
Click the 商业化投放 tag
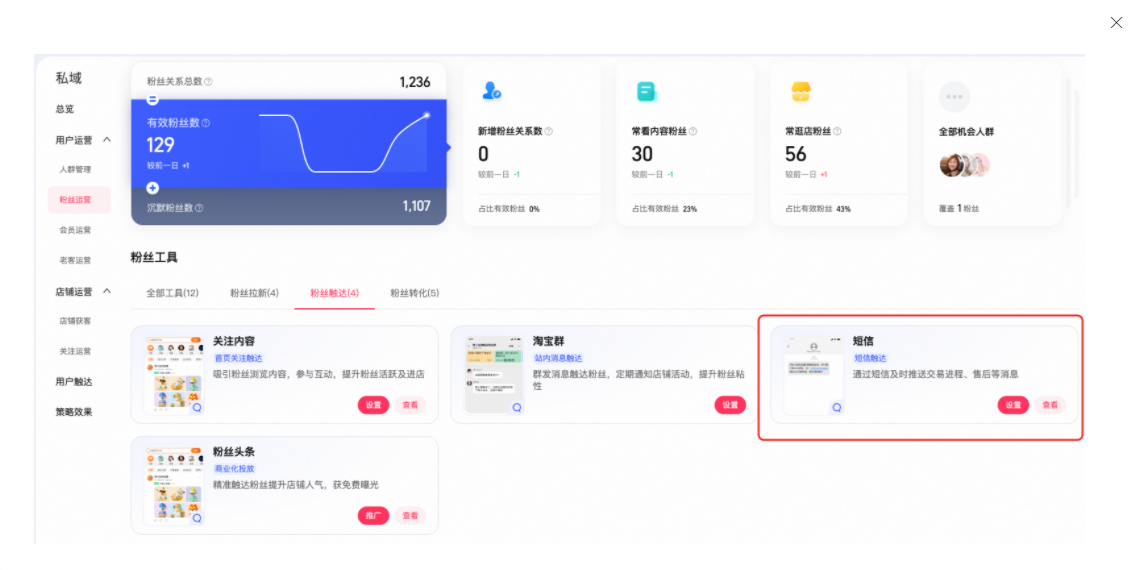click(x=234, y=469)
